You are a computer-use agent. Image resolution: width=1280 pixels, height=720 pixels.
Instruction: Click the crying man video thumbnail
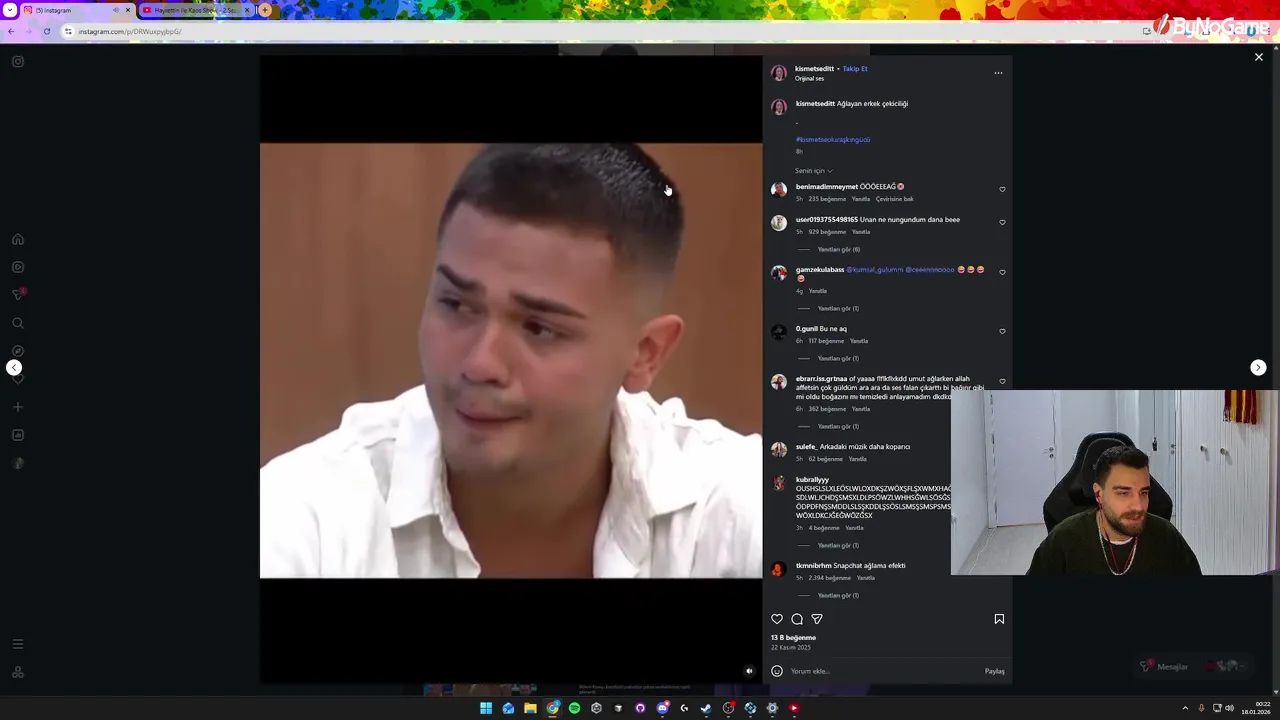(x=511, y=360)
